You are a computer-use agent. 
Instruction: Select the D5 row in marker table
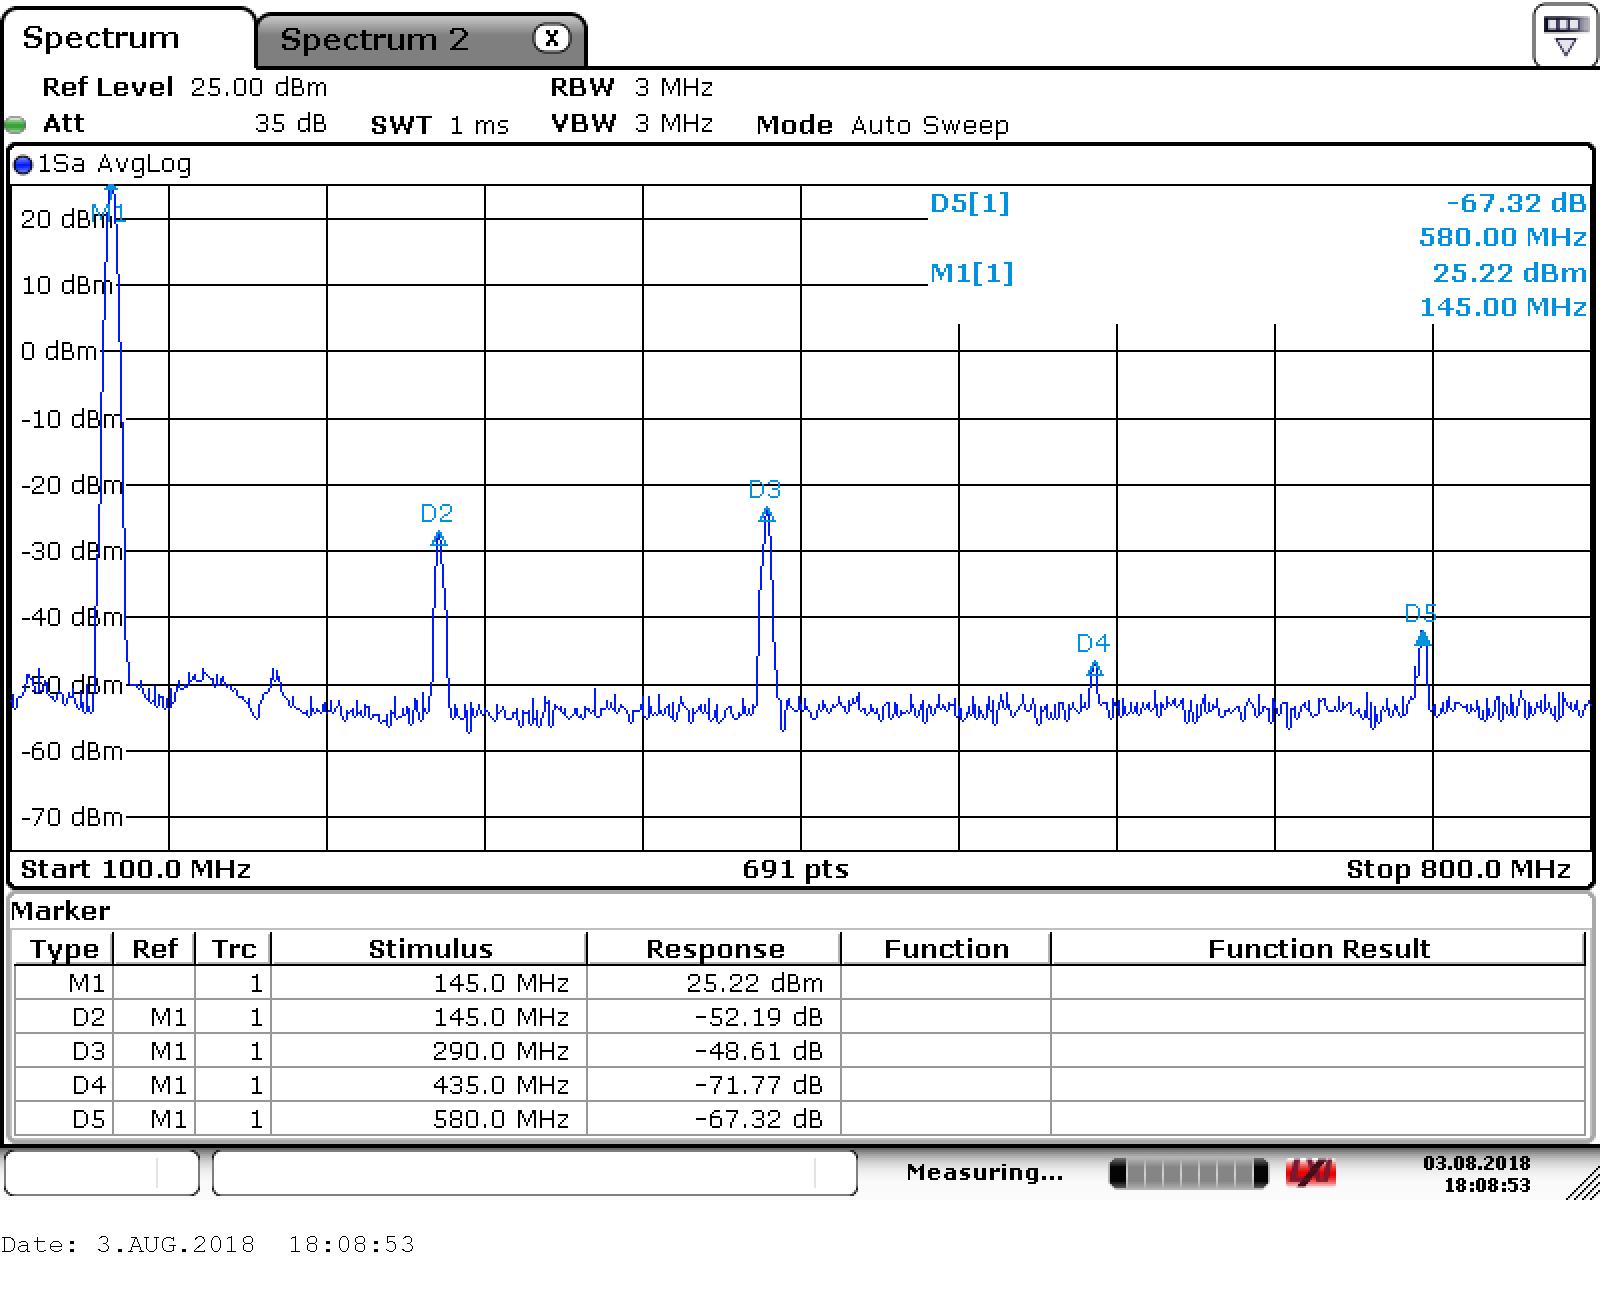point(800,1119)
